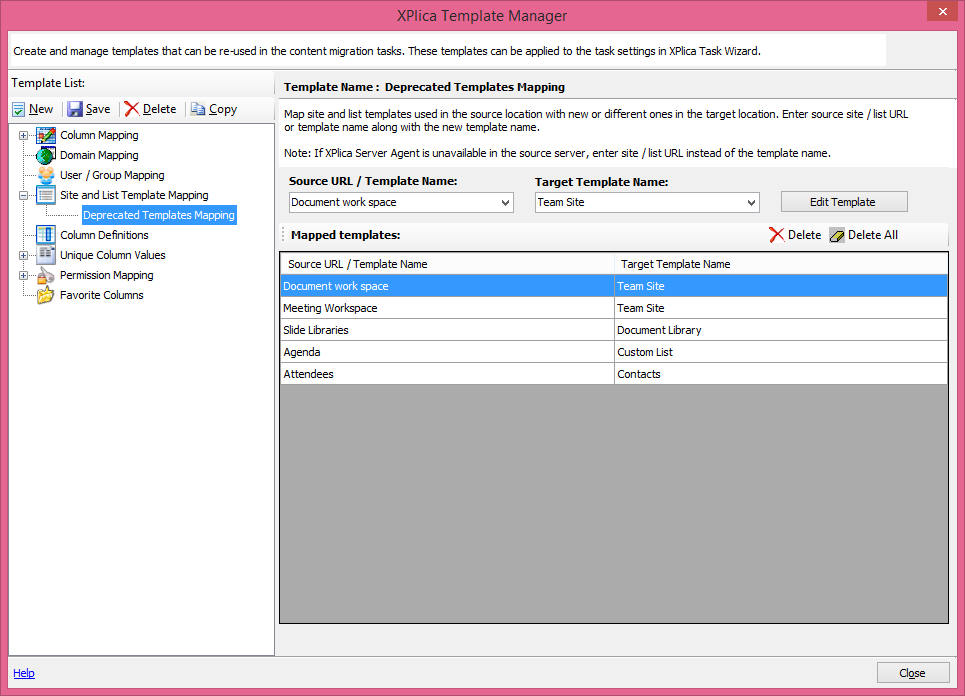The image size is (965, 696).
Task: Select the Favorite Columns folder icon
Action: [x=46, y=295]
